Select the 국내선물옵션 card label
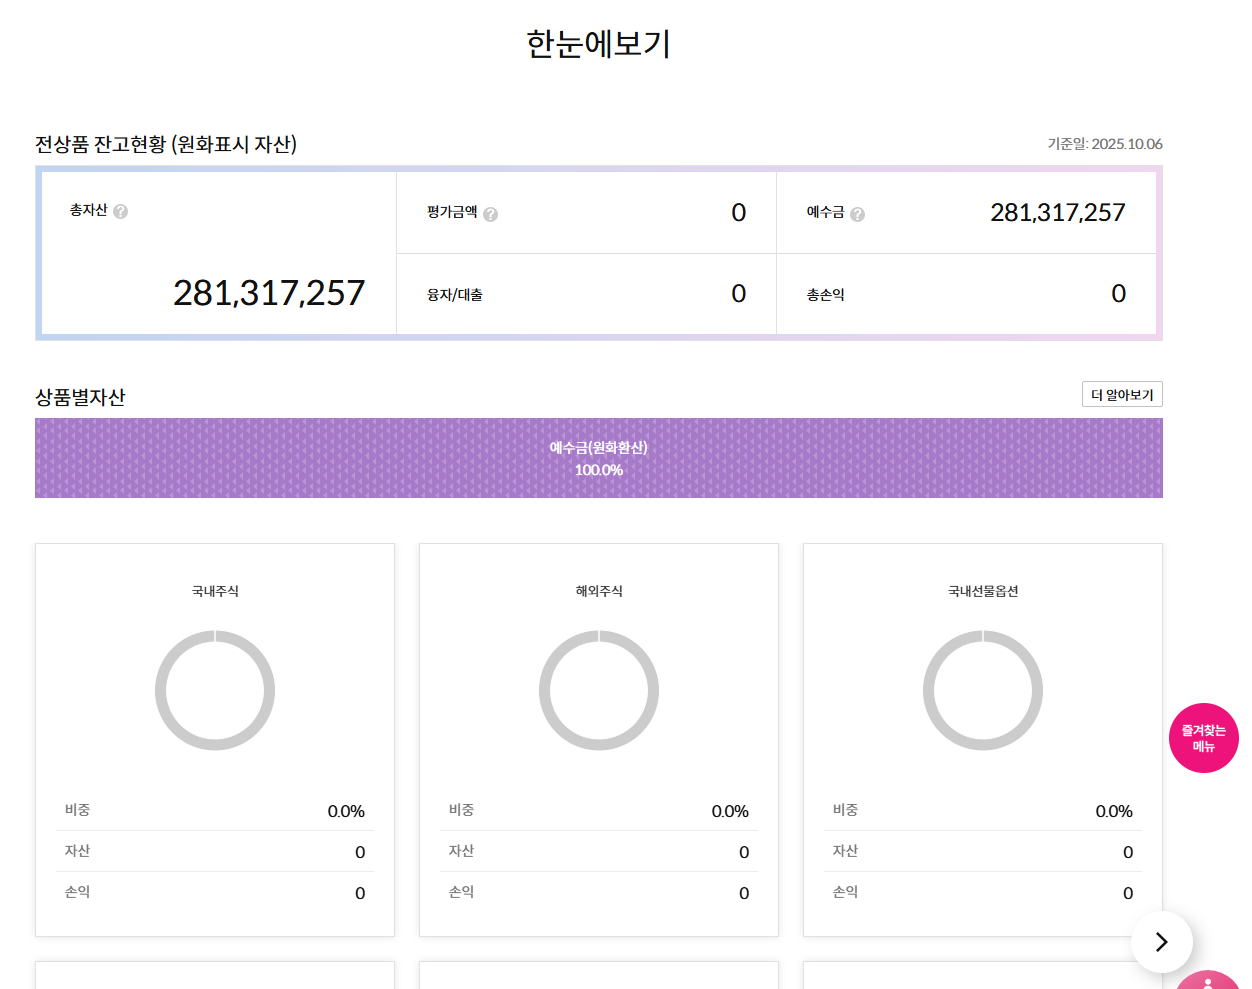This screenshot has height=989, width=1252. [x=982, y=590]
